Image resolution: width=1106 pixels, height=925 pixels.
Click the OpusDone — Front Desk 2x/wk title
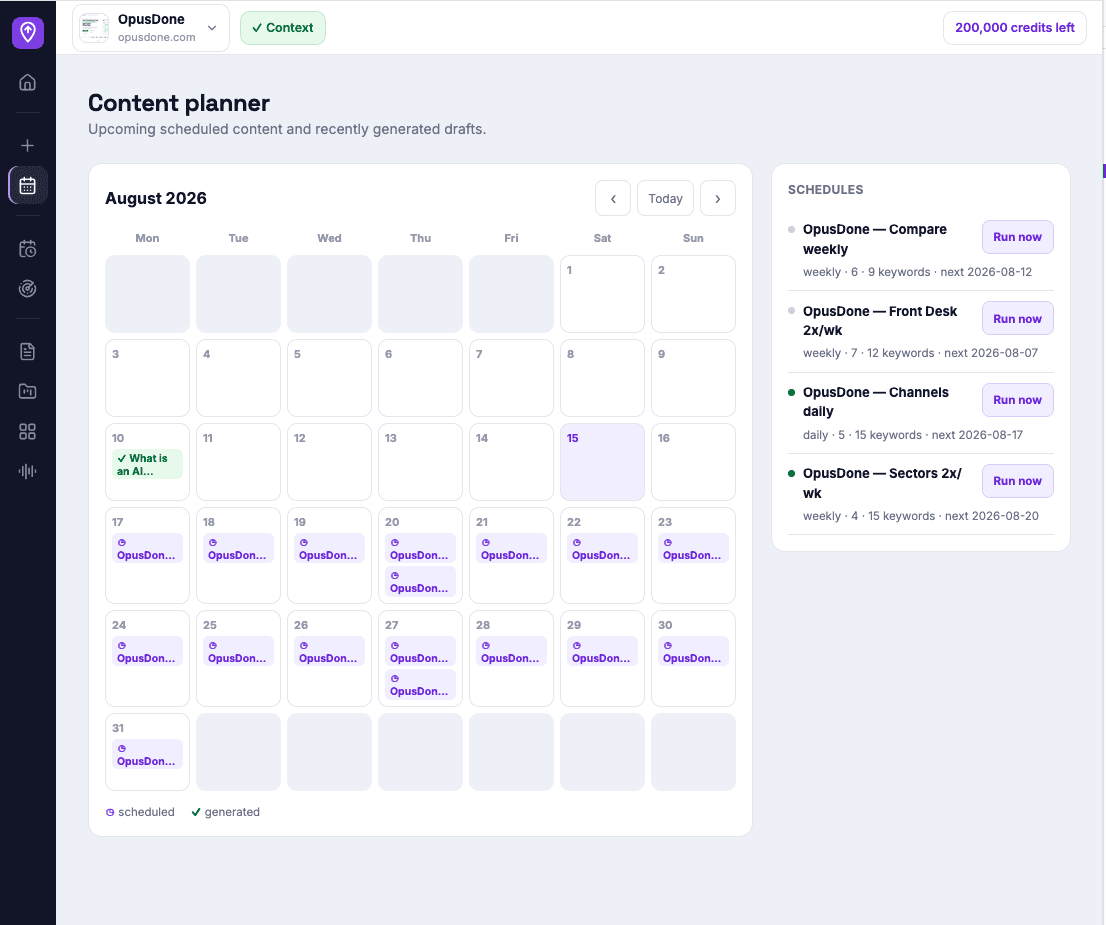[x=880, y=320]
